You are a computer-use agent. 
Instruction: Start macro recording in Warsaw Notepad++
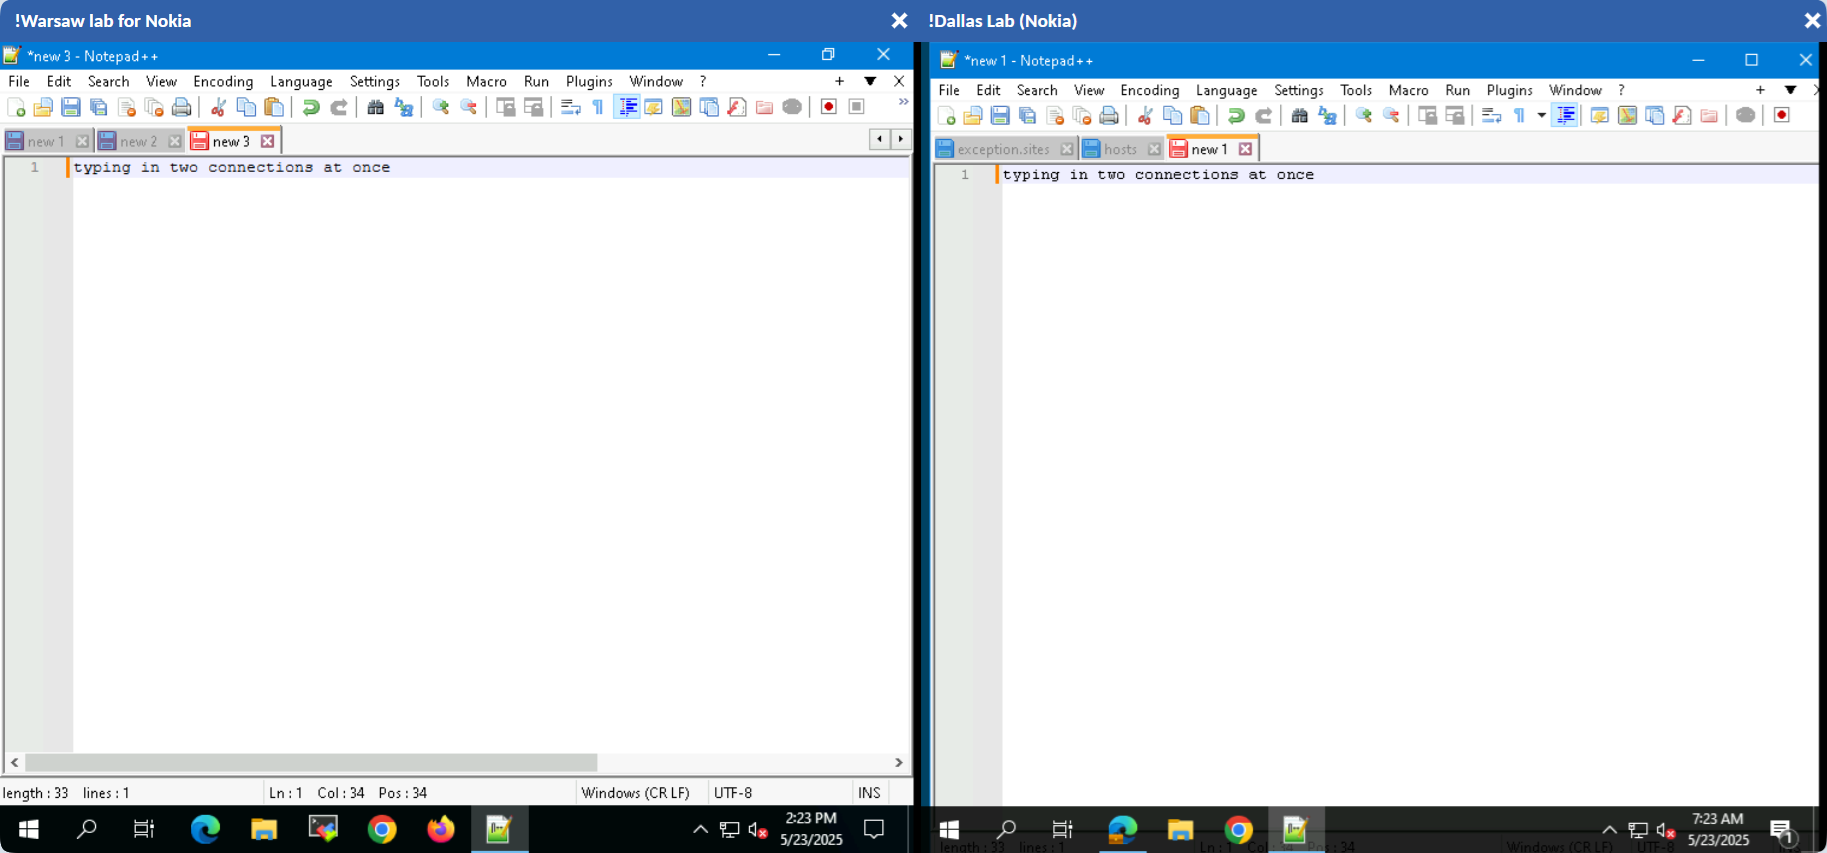[x=828, y=107]
